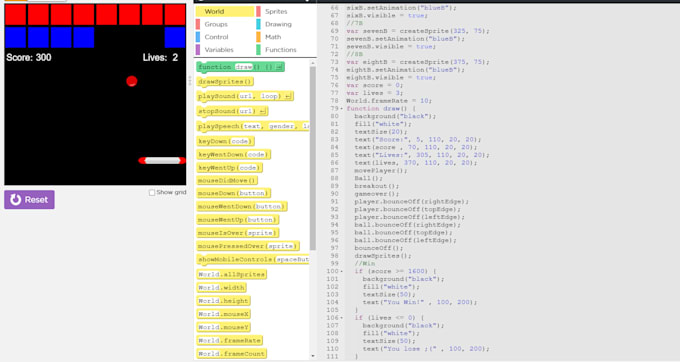Click the 'Ball();' code line
The width and height of the screenshot is (680, 362).
[369, 178]
